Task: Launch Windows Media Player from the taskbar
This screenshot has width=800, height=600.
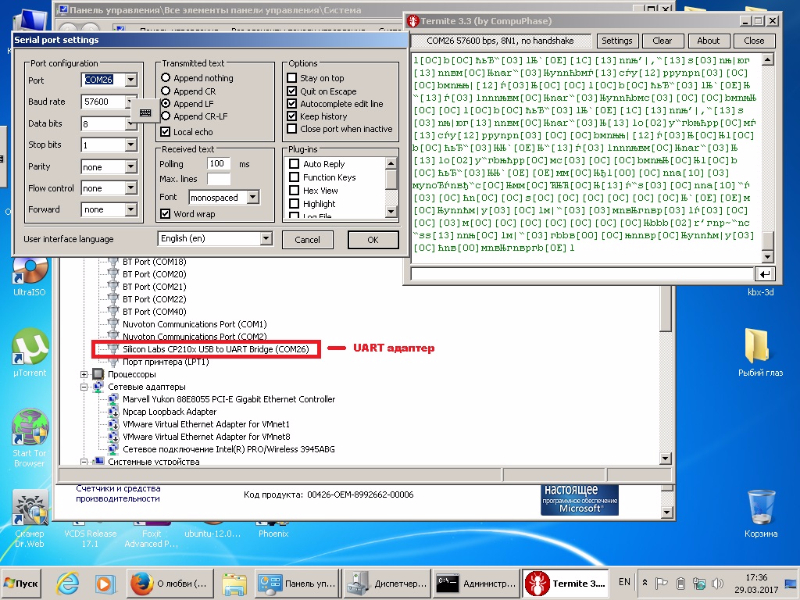Action: pyautogui.click(x=104, y=583)
